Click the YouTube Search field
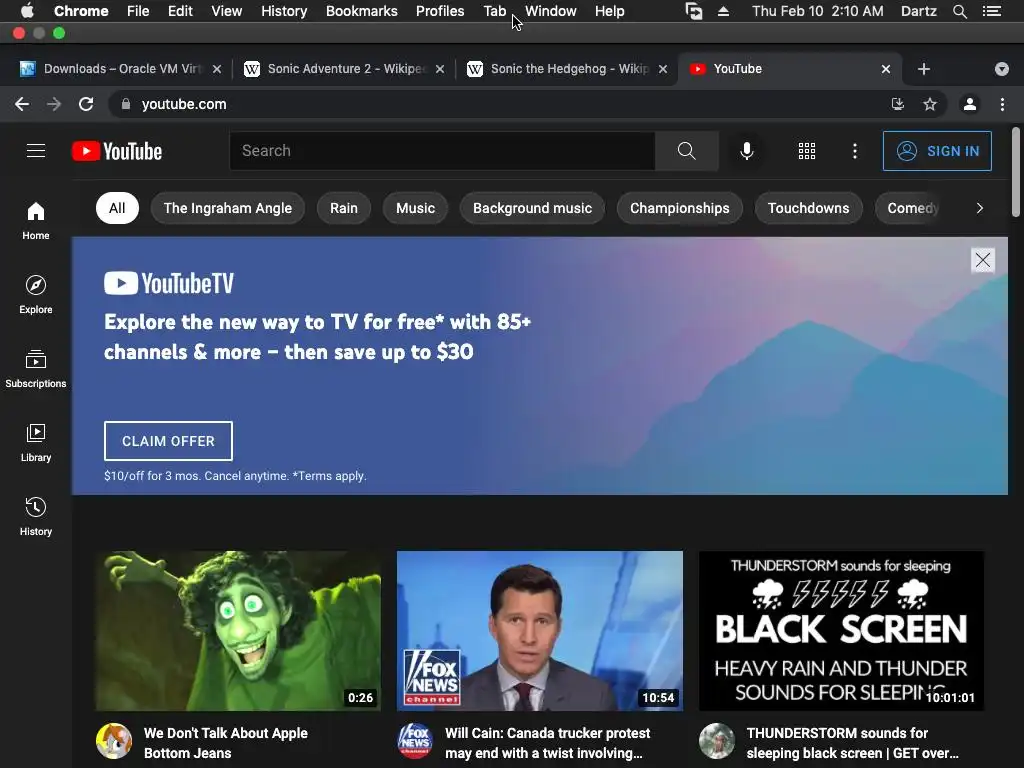This screenshot has width=1024, height=768. [442, 151]
